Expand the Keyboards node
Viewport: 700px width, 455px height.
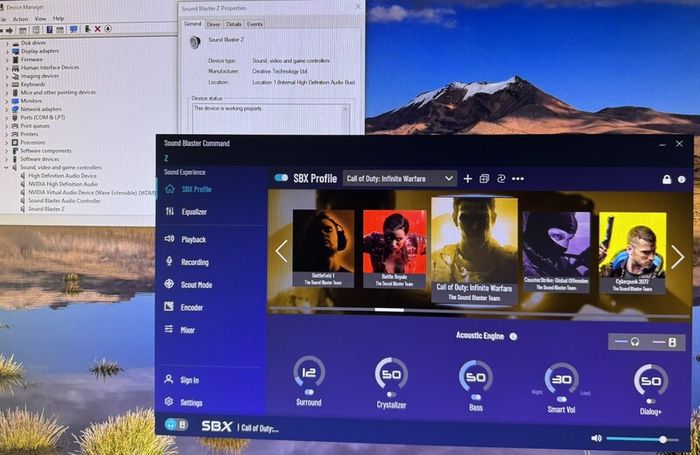[x=6, y=85]
